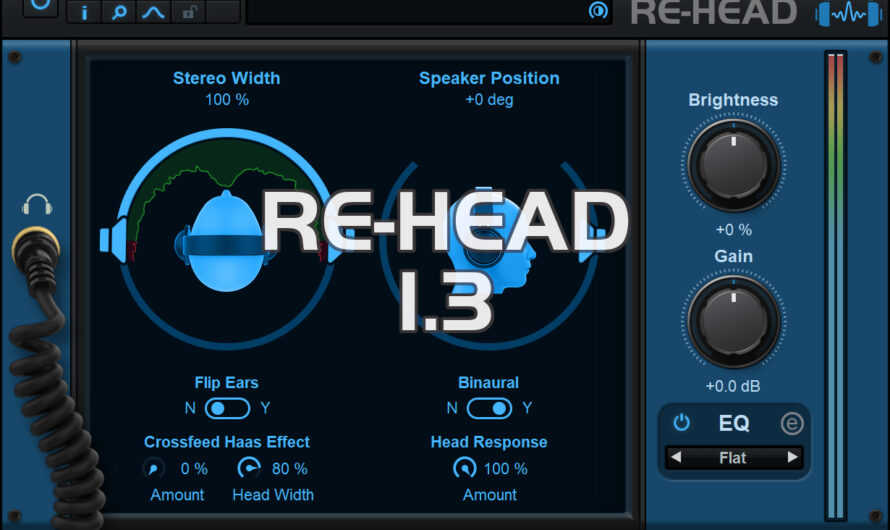The height and width of the screenshot is (530, 890).
Task: Click the waveform headphones logo icon
Action: [x=849, y=13]
